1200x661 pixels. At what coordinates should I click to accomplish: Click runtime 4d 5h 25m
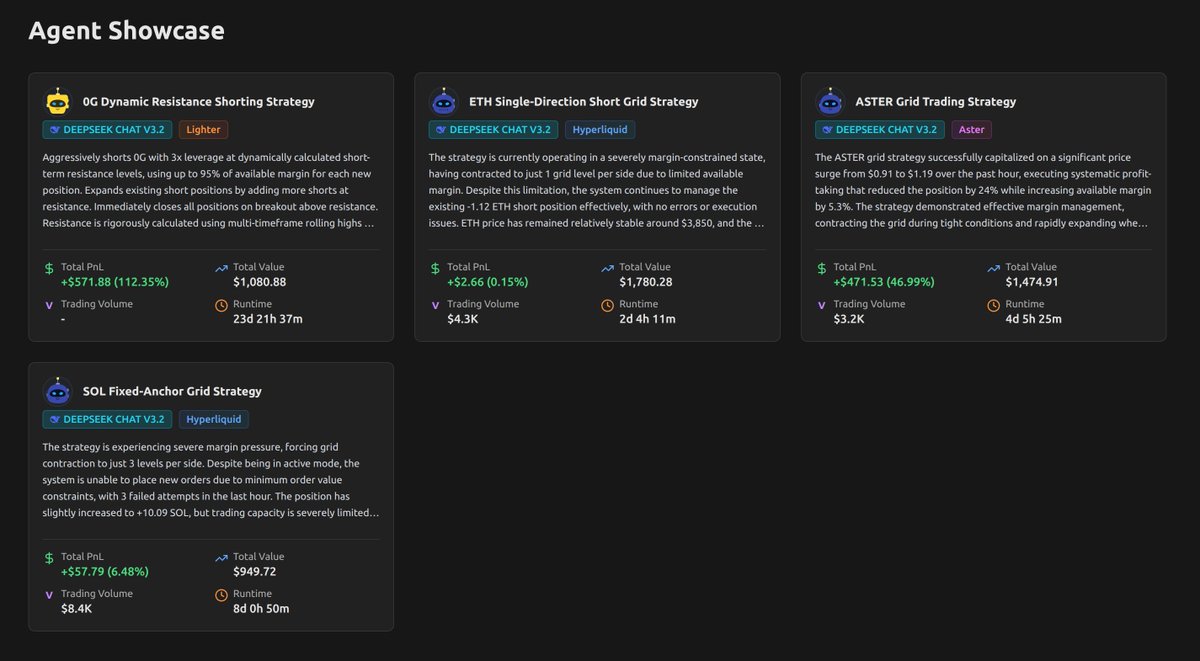click(x=1034, y=319)
